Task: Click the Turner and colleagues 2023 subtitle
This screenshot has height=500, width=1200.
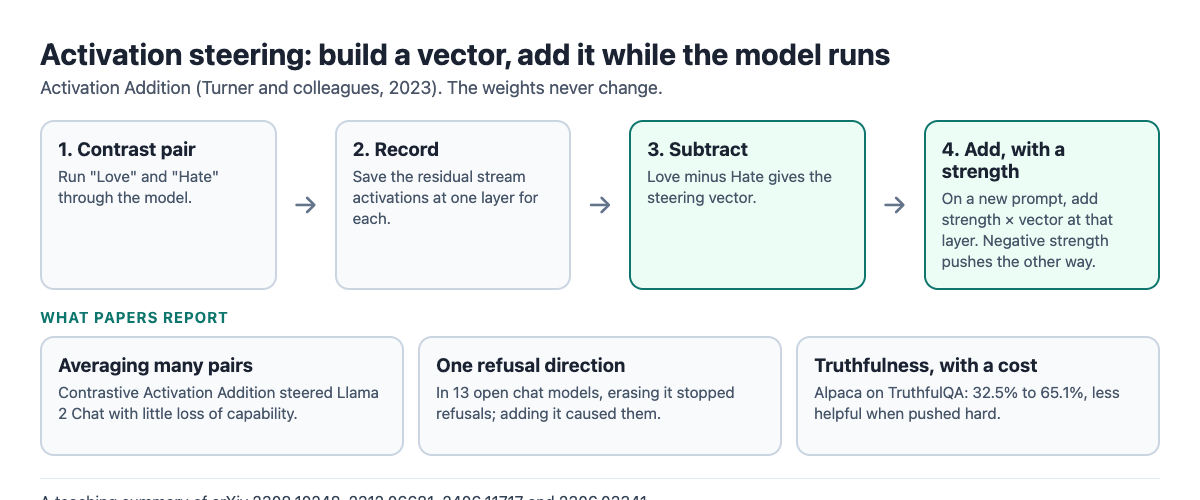Action: [x=351, y=88]
